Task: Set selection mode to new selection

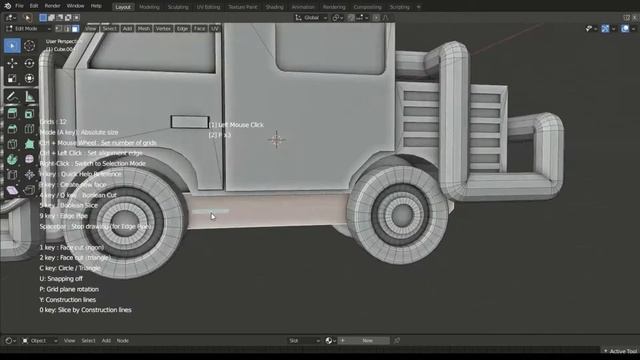Action: pos(43,18)
